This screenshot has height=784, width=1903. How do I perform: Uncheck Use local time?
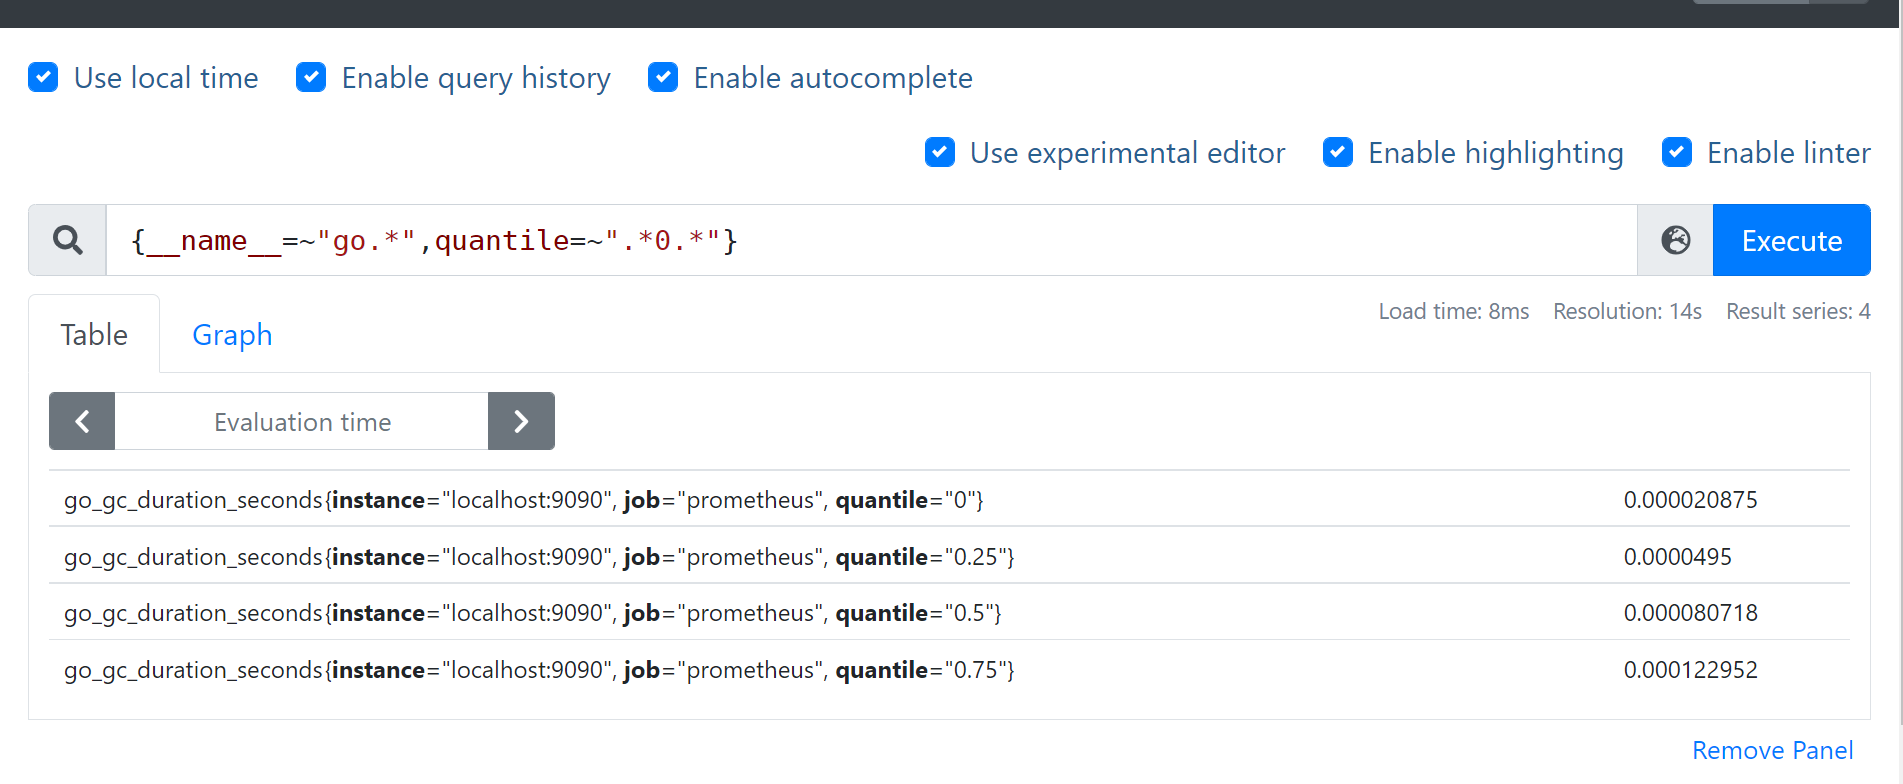[x=43, y=78]
